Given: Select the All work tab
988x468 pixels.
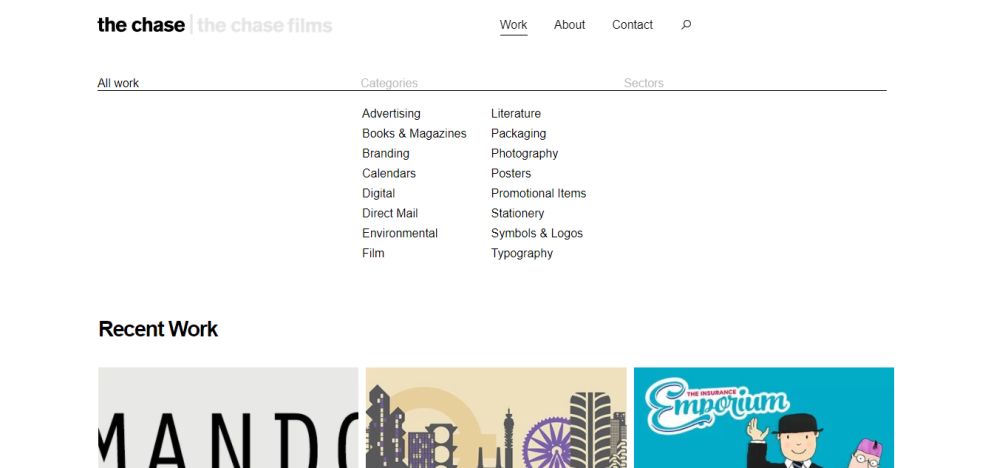Looking at the screenshot, I should pyautogui.click(x=118, y=83).
